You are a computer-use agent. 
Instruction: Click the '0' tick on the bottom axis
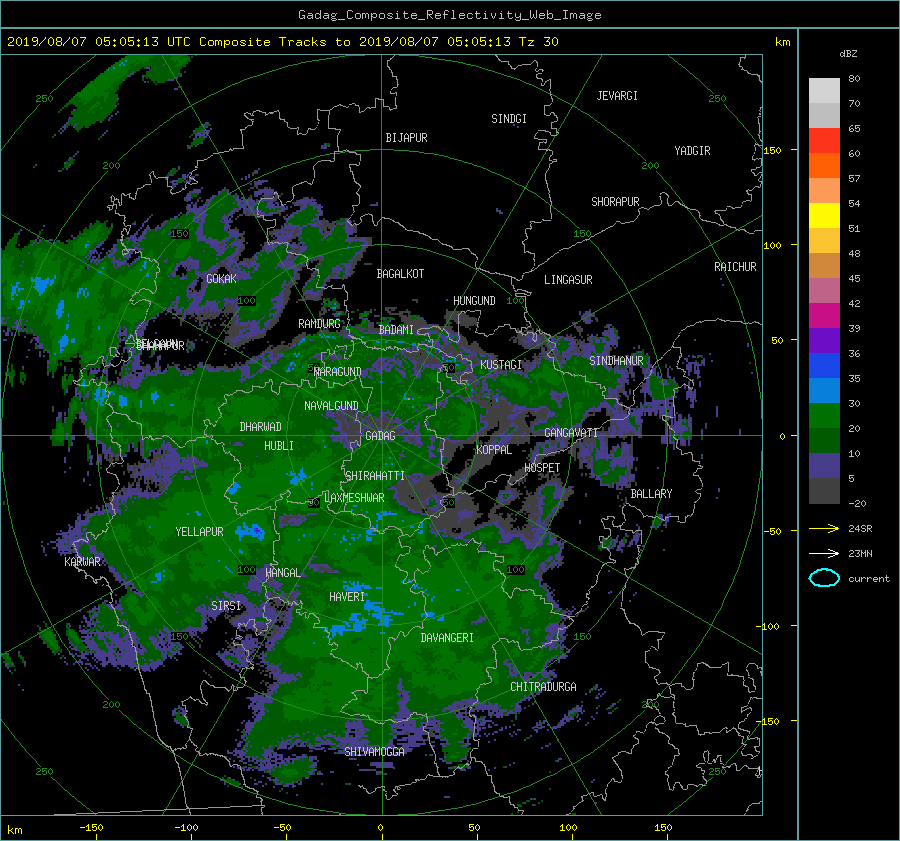[x=380, y=828]
